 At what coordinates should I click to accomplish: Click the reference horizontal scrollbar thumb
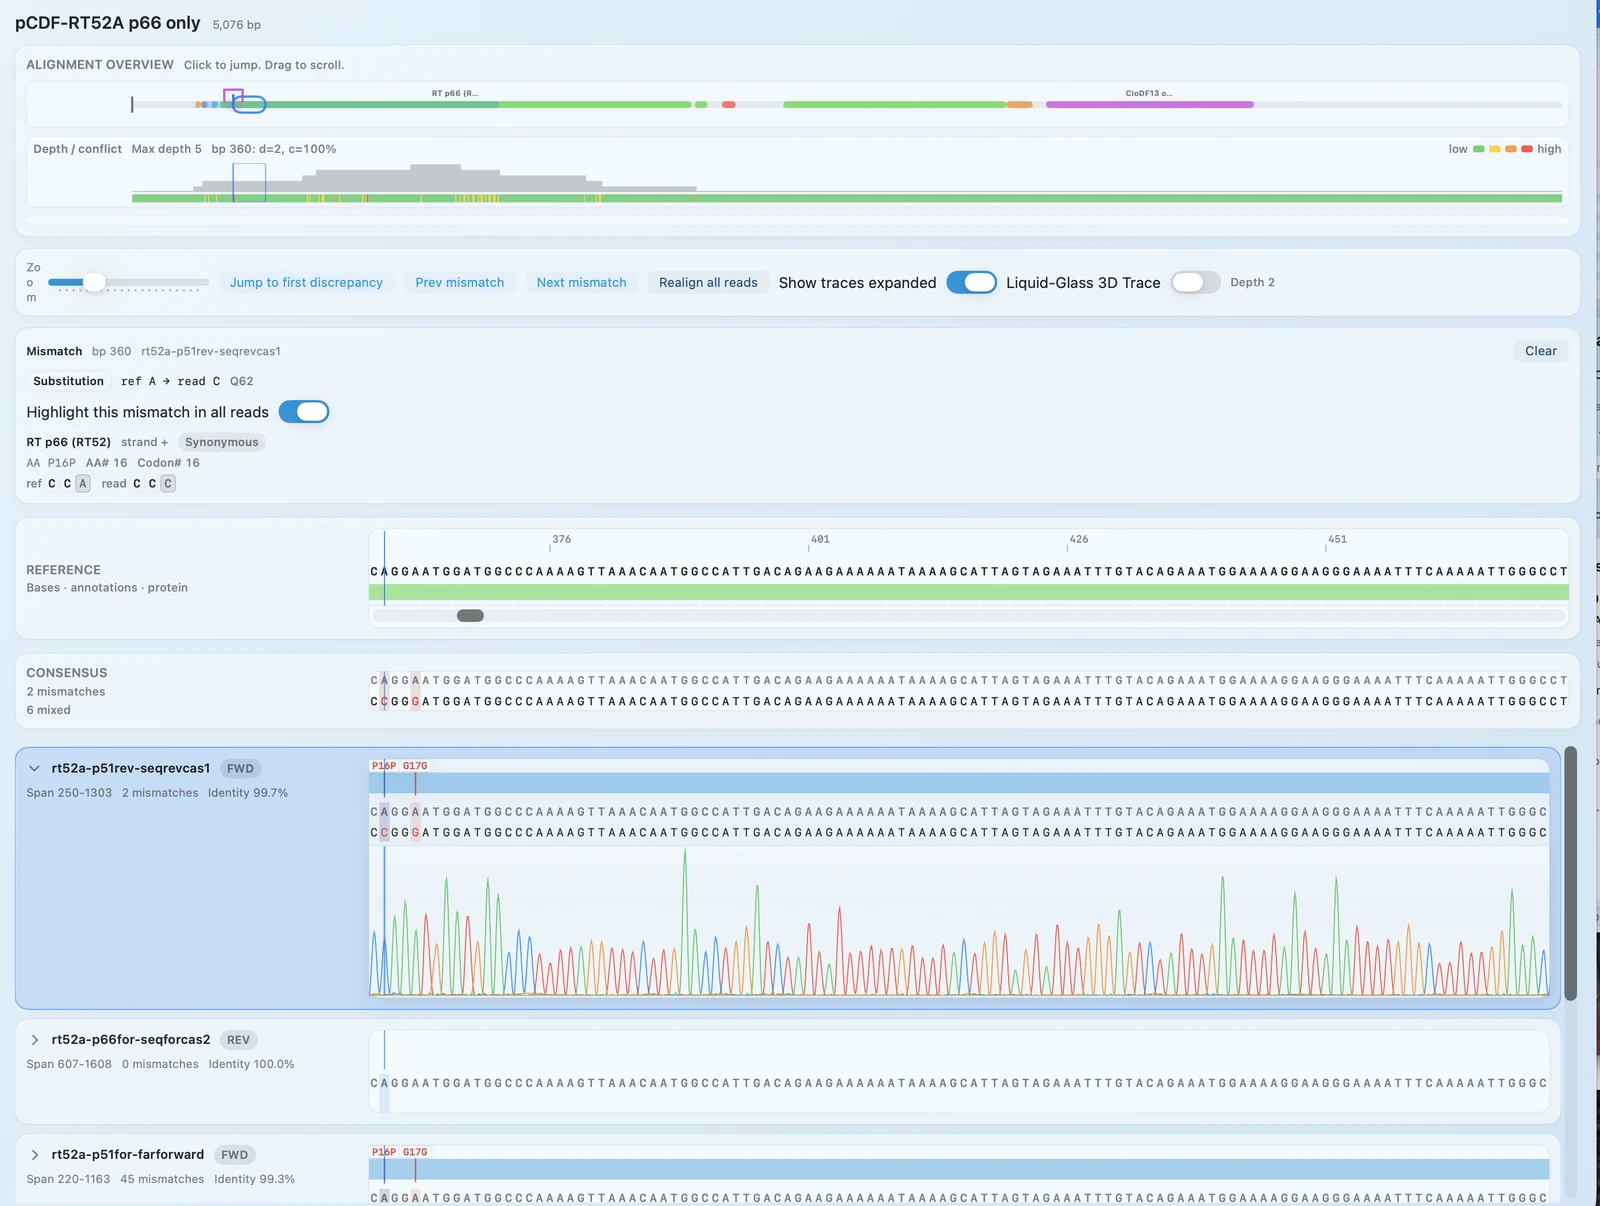470,616
